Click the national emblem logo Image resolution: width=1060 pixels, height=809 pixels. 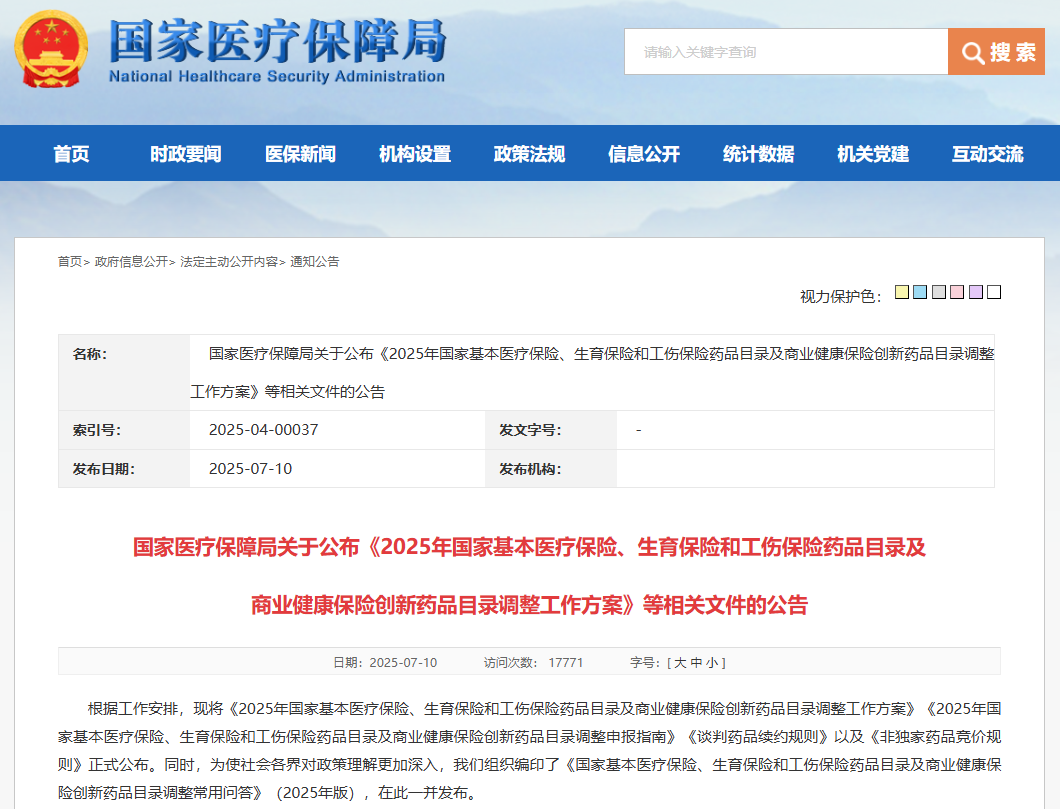51,50
